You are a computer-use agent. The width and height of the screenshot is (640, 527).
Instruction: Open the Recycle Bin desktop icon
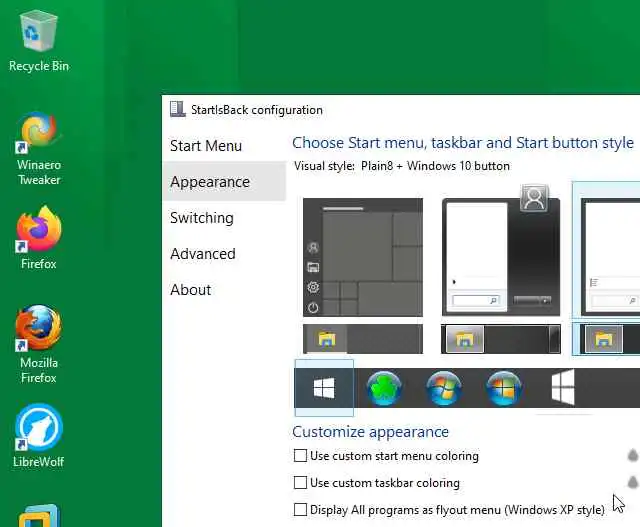[x=39, y=42]
